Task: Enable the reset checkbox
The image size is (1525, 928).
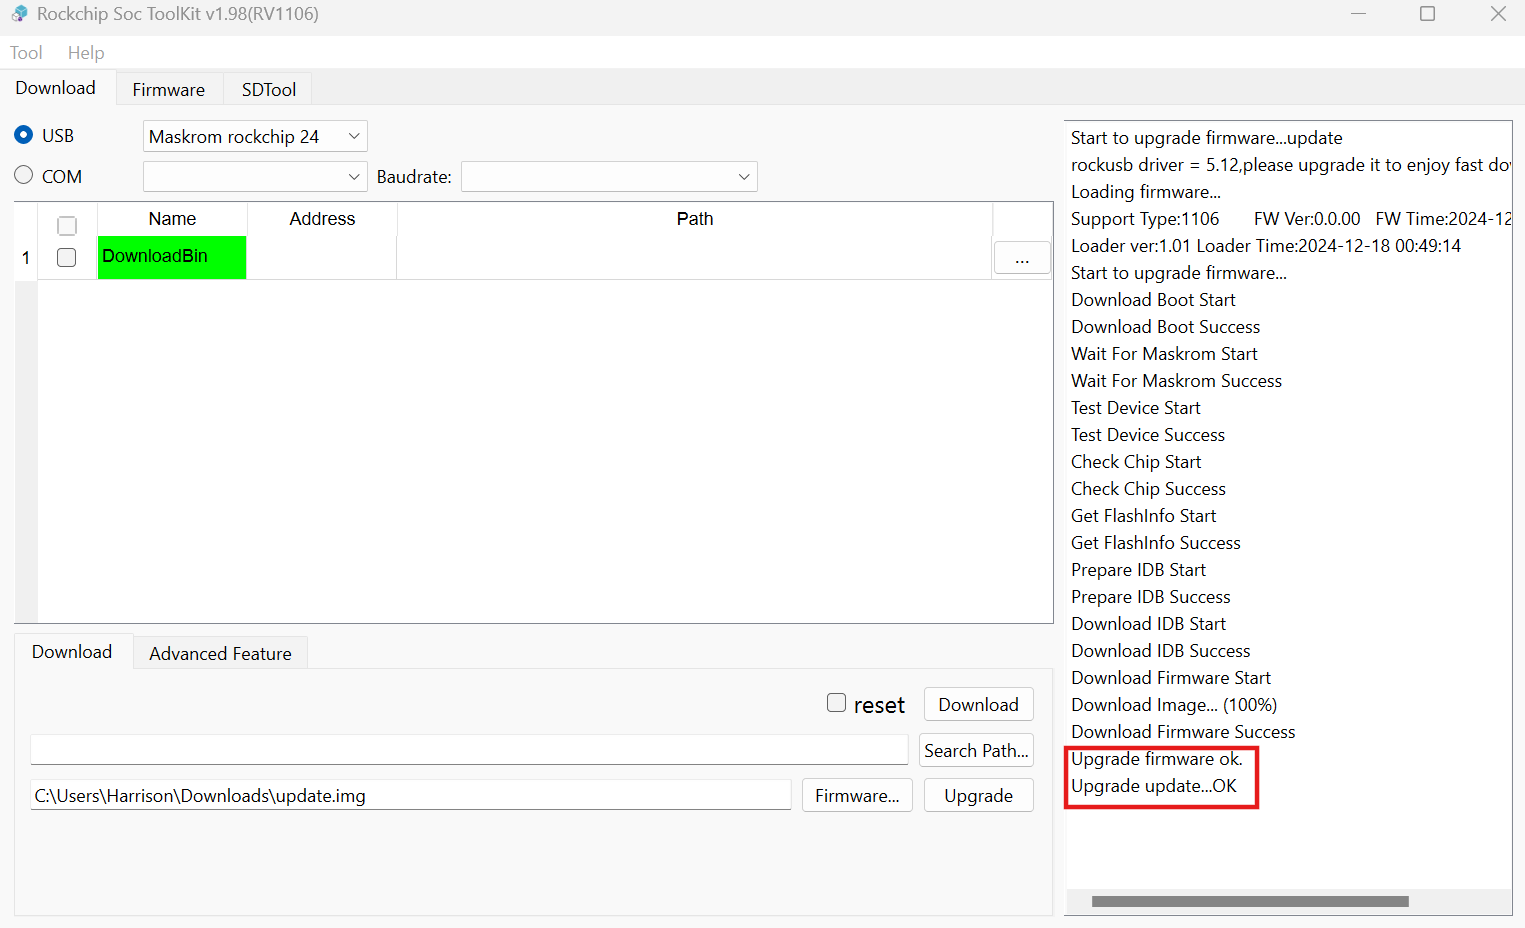Action: coord(837,703)
